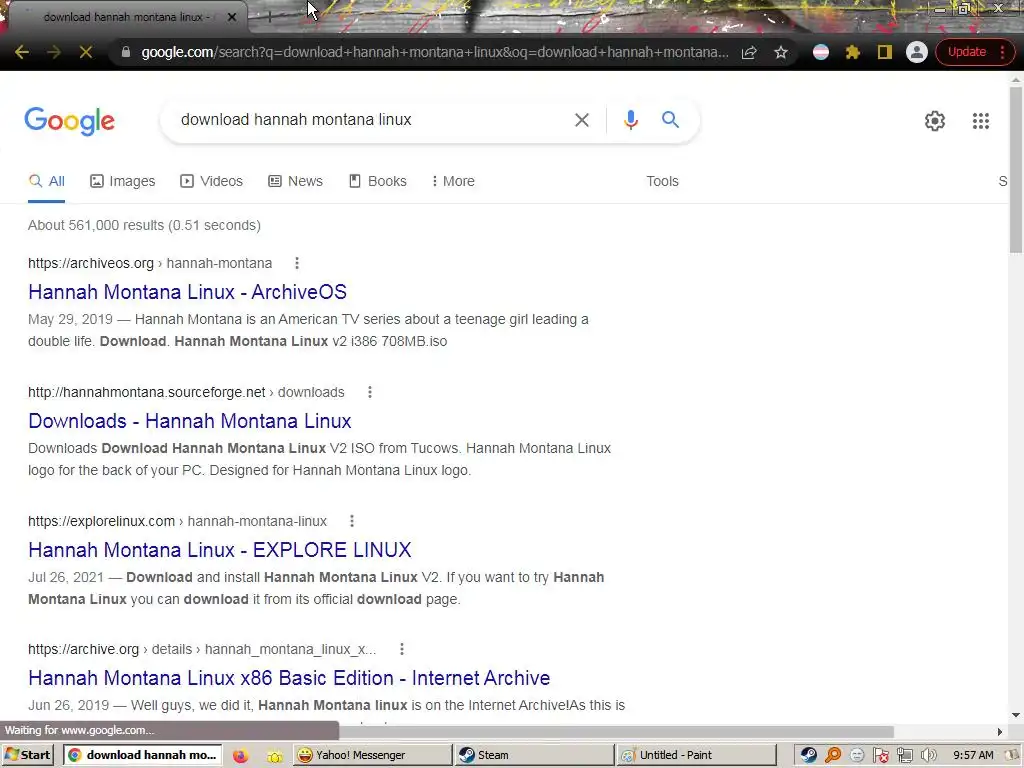Click the network connection tray icon
The image size is (1024, 768).
click(905, 756)
